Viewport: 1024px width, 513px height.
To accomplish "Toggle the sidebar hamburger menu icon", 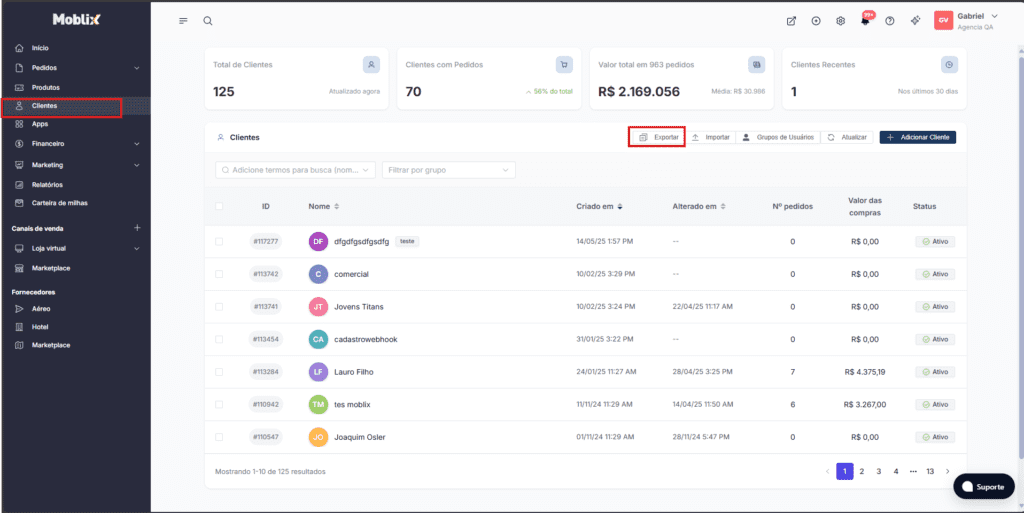I will (183, 21).
